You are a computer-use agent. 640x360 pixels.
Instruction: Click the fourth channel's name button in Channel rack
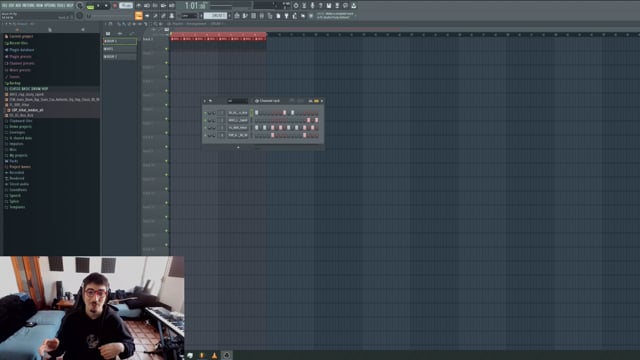(238, 135)
